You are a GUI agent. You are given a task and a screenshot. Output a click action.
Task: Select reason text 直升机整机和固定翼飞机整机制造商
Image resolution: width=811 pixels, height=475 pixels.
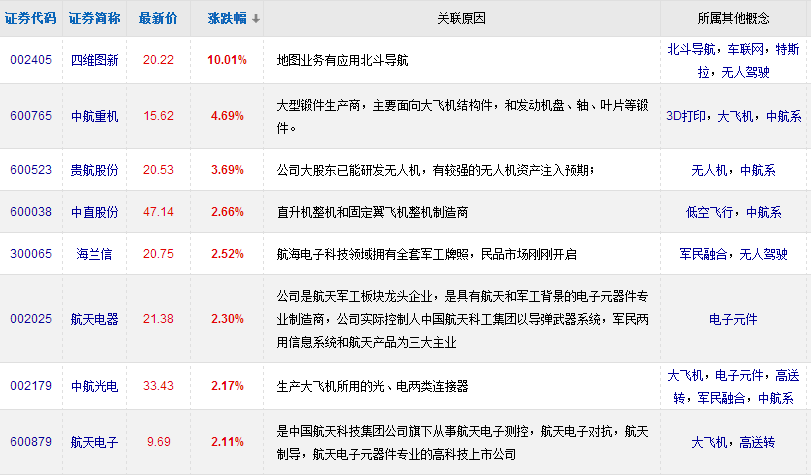(372, 212)
